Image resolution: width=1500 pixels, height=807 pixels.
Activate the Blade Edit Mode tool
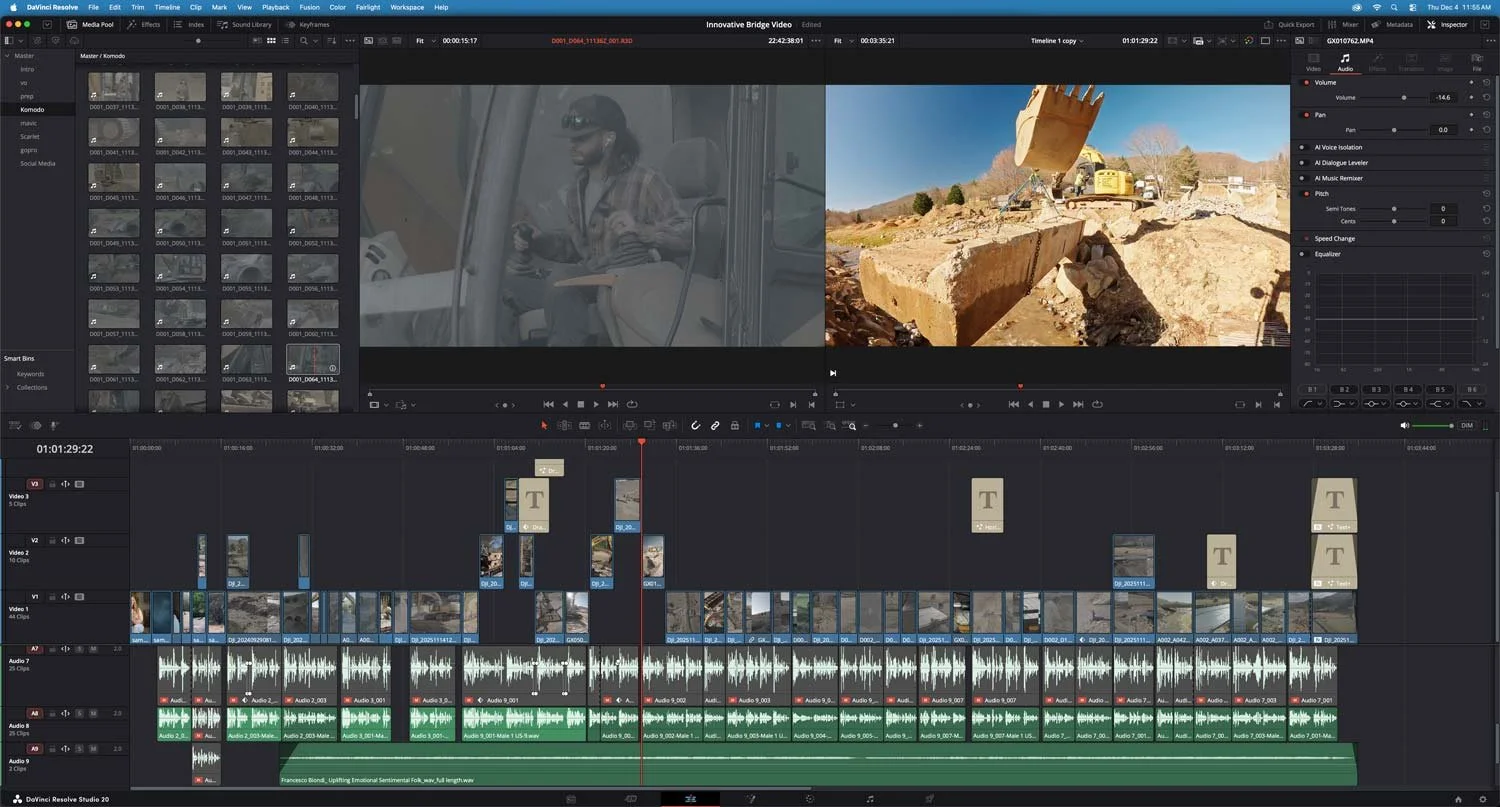pos(584,425)
